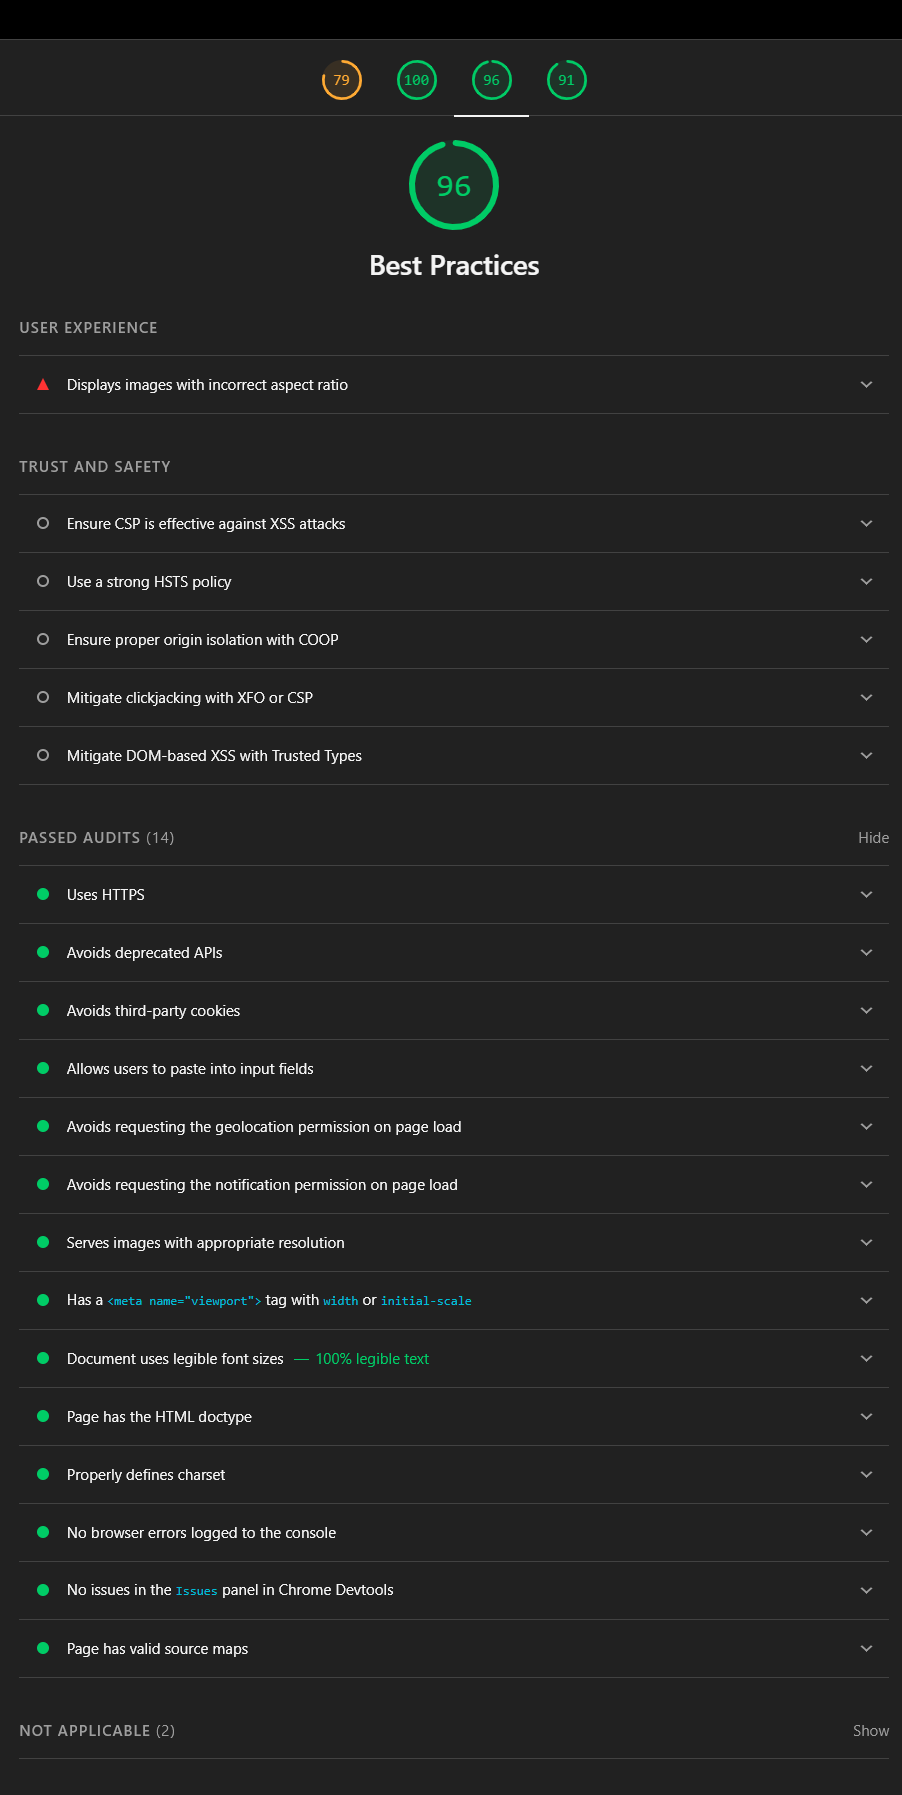The image size is (902, 1795).
Task: Click the green dot beside Avoids deprecated APIs
Action: (x=43, y=952)
